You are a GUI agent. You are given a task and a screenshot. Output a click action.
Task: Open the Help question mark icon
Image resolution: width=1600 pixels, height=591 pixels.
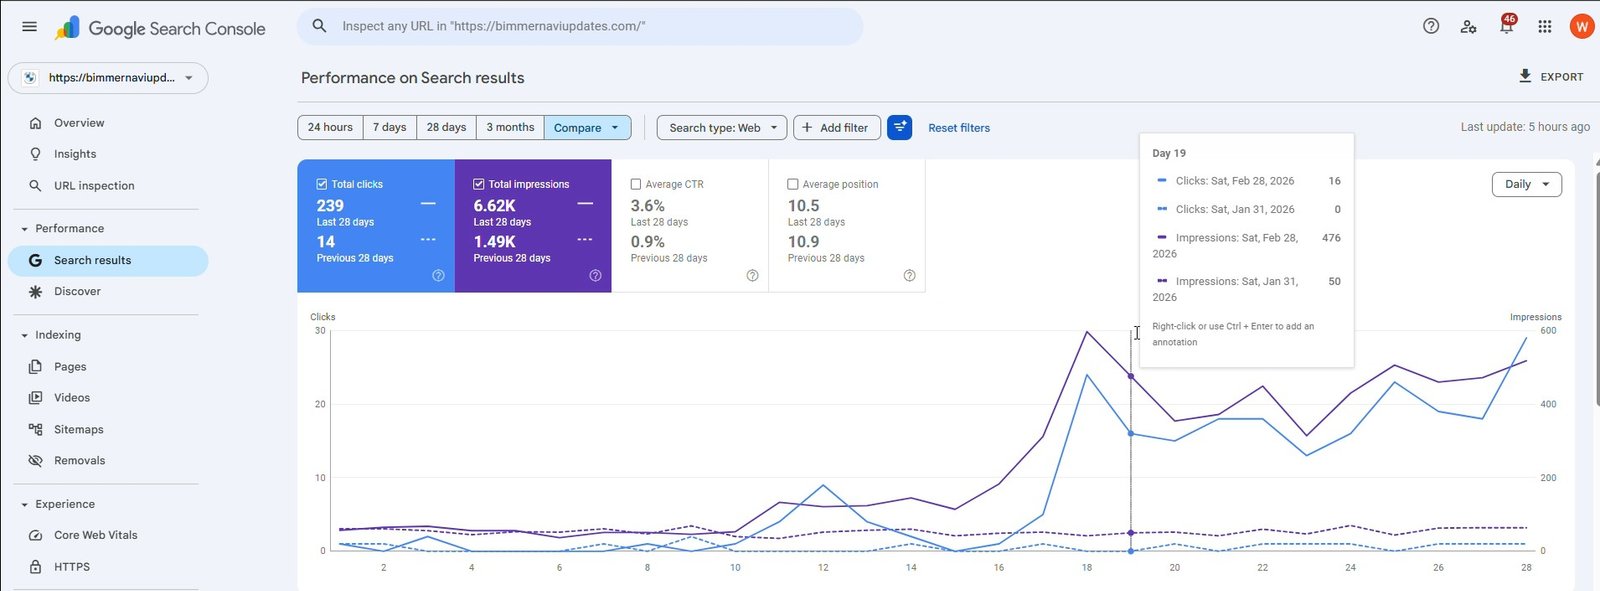tap(1431, 26)
